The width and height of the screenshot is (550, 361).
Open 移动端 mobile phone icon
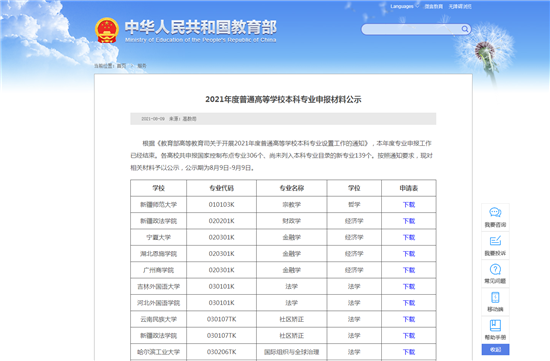(495, 298)
